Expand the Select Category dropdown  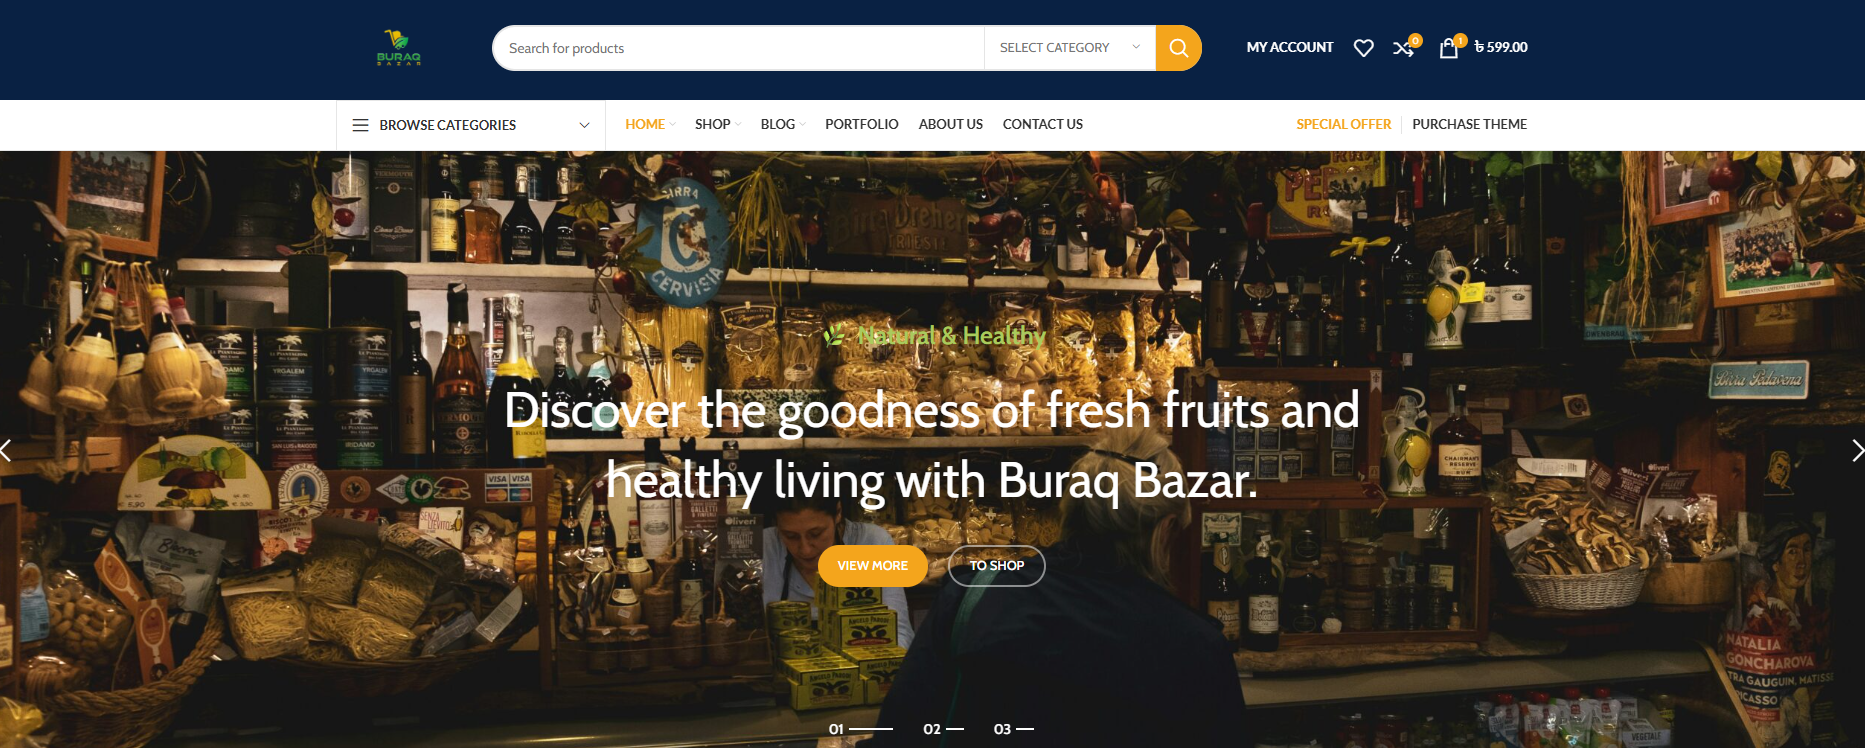click(1070, 48)
